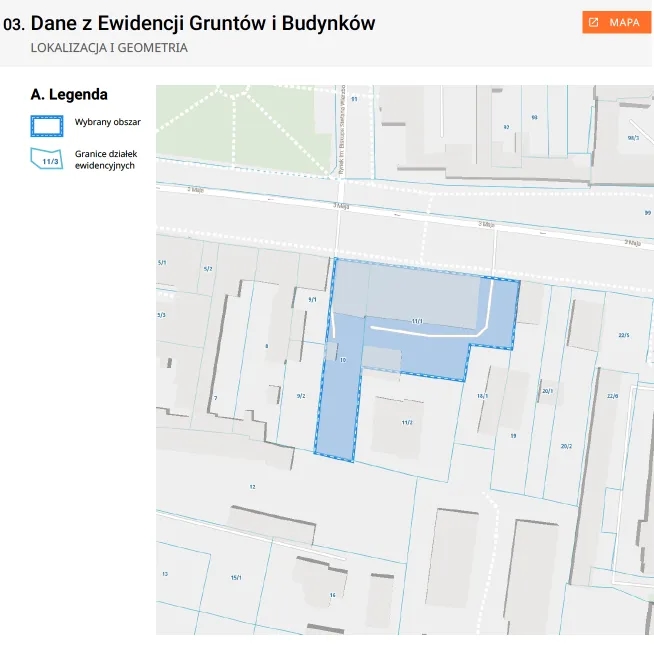The height and width of the screenshot is (645, 654).
Task: Click highlighted parcel 11/1 on the map
Action: 416,321
